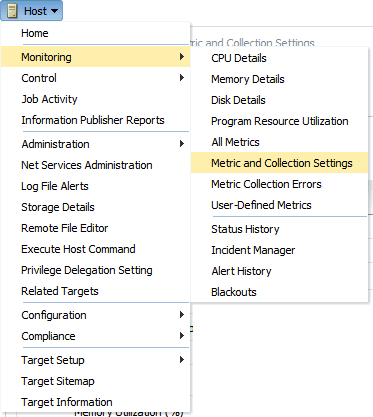This screenshot has height=417, width=373.
Task: Open Information Publisher Reports
Action: click(93, 120)
